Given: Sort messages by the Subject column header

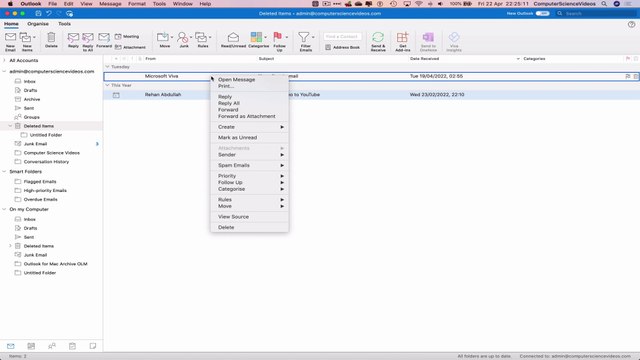Looking at the screenshot, I should [x=266, y=59].
